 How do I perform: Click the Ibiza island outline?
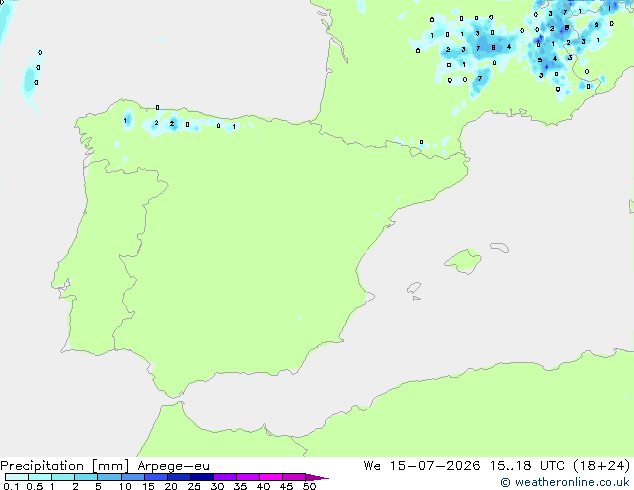[414, 288]
